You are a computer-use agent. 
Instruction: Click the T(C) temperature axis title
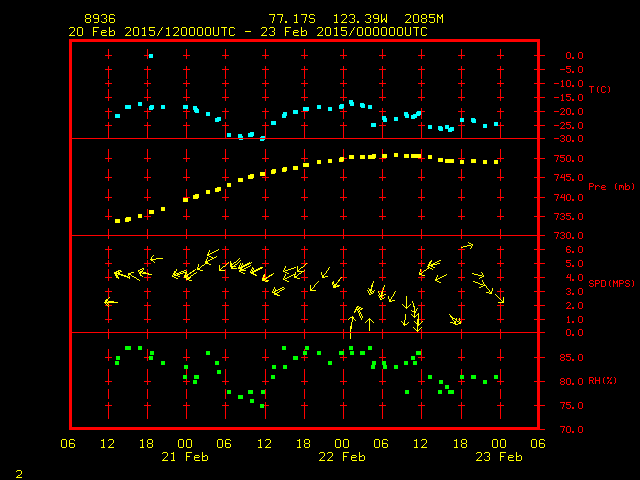(x=600, y=89)
